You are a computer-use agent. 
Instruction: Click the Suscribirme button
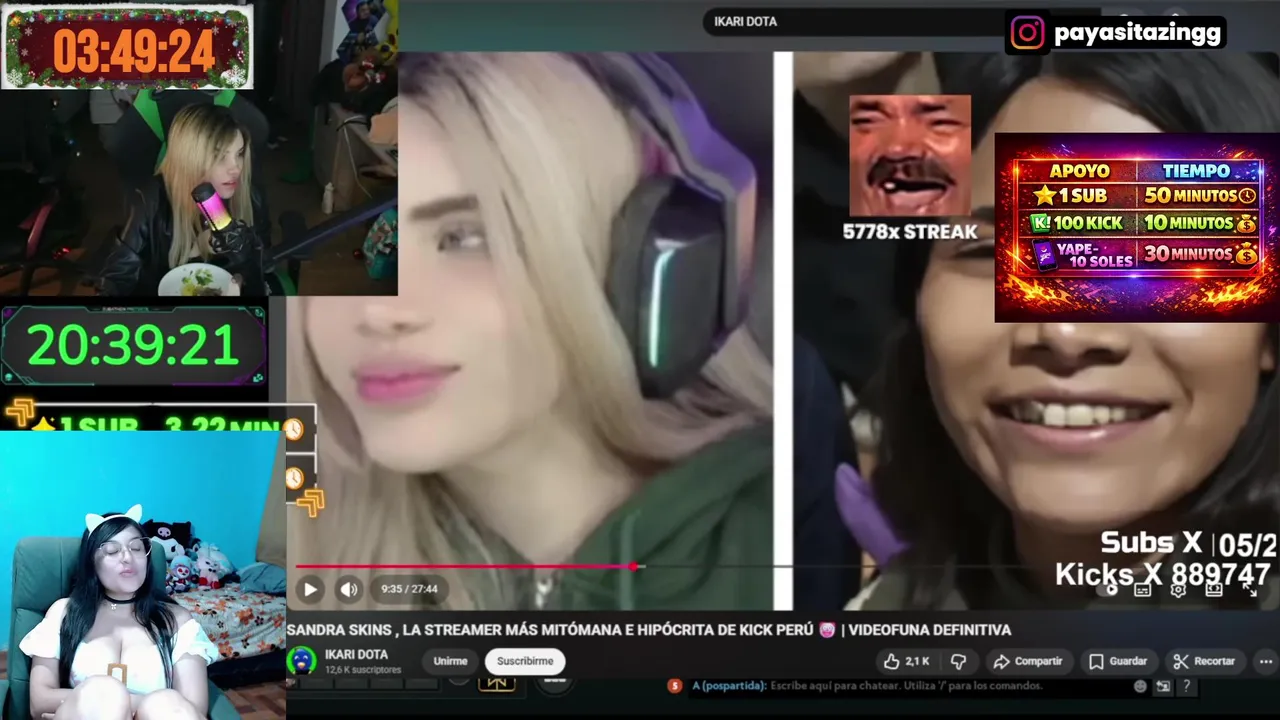coord(525,661)
